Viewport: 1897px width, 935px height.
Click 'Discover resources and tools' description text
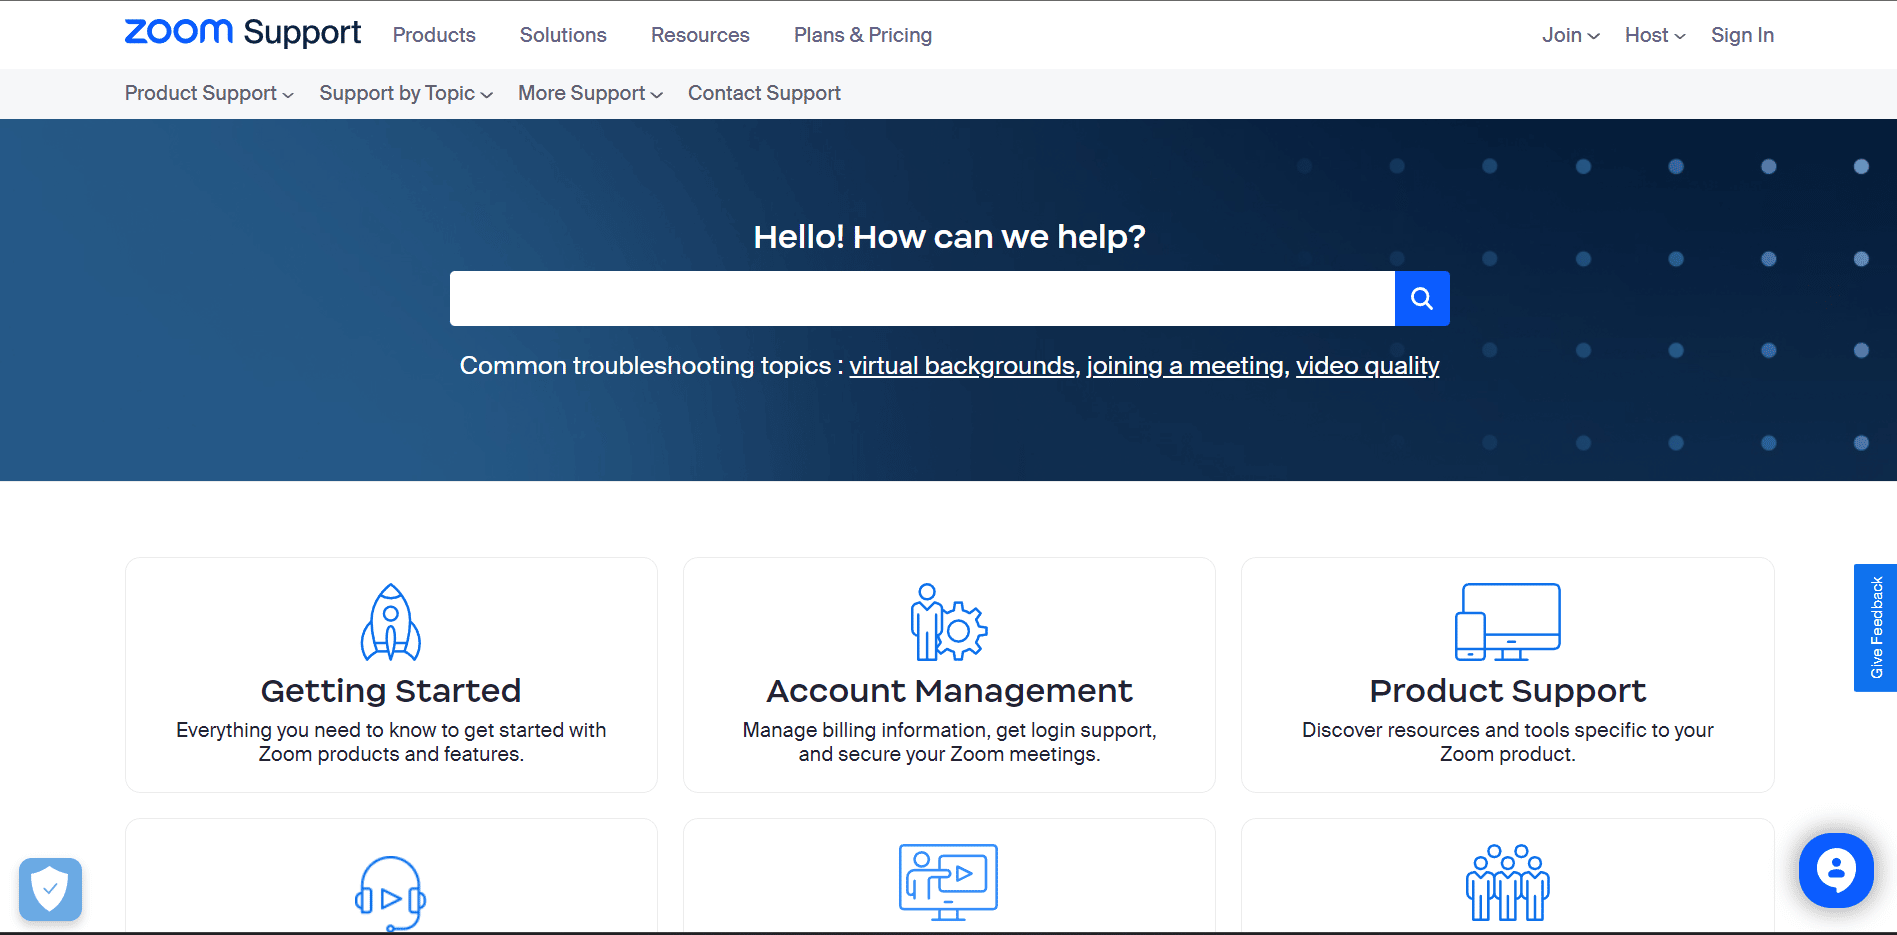(x=1508, y=742)
